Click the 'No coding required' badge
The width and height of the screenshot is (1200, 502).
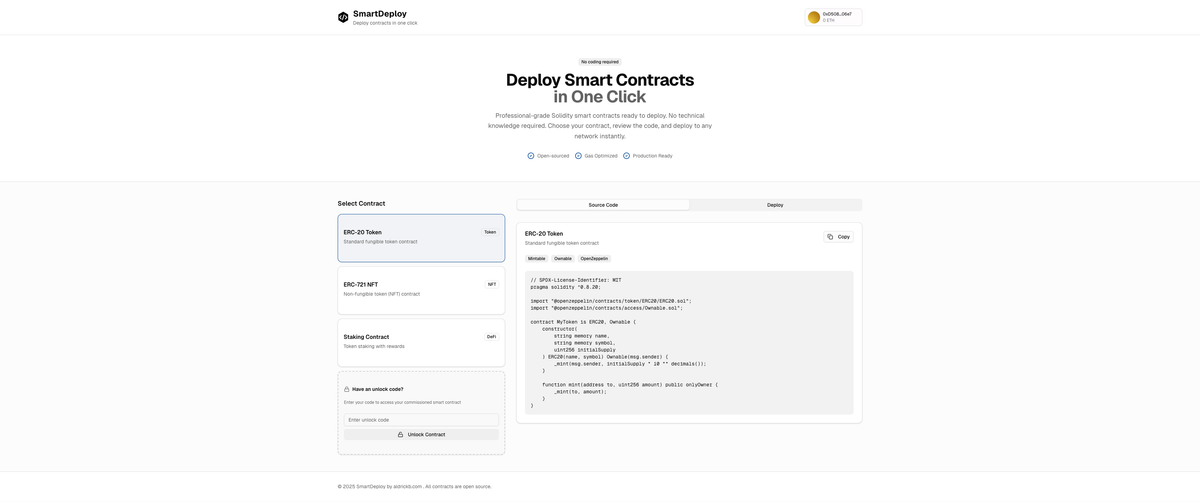coord(600,62)
